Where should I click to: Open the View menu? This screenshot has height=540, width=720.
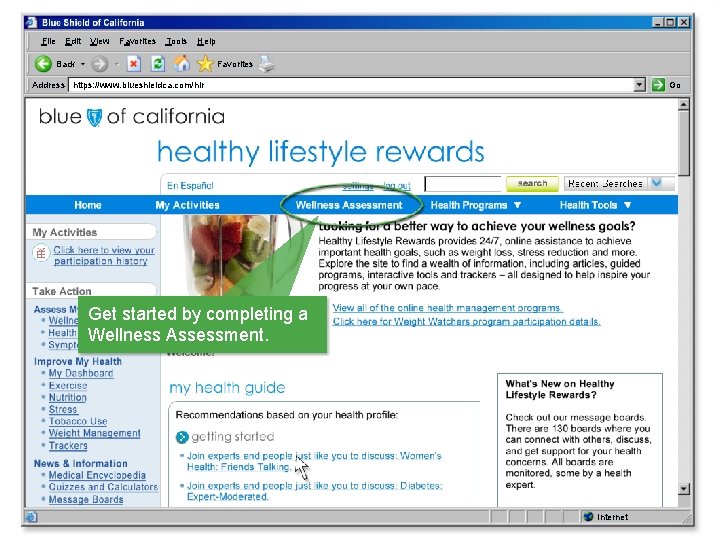click(x=100, y=41)
